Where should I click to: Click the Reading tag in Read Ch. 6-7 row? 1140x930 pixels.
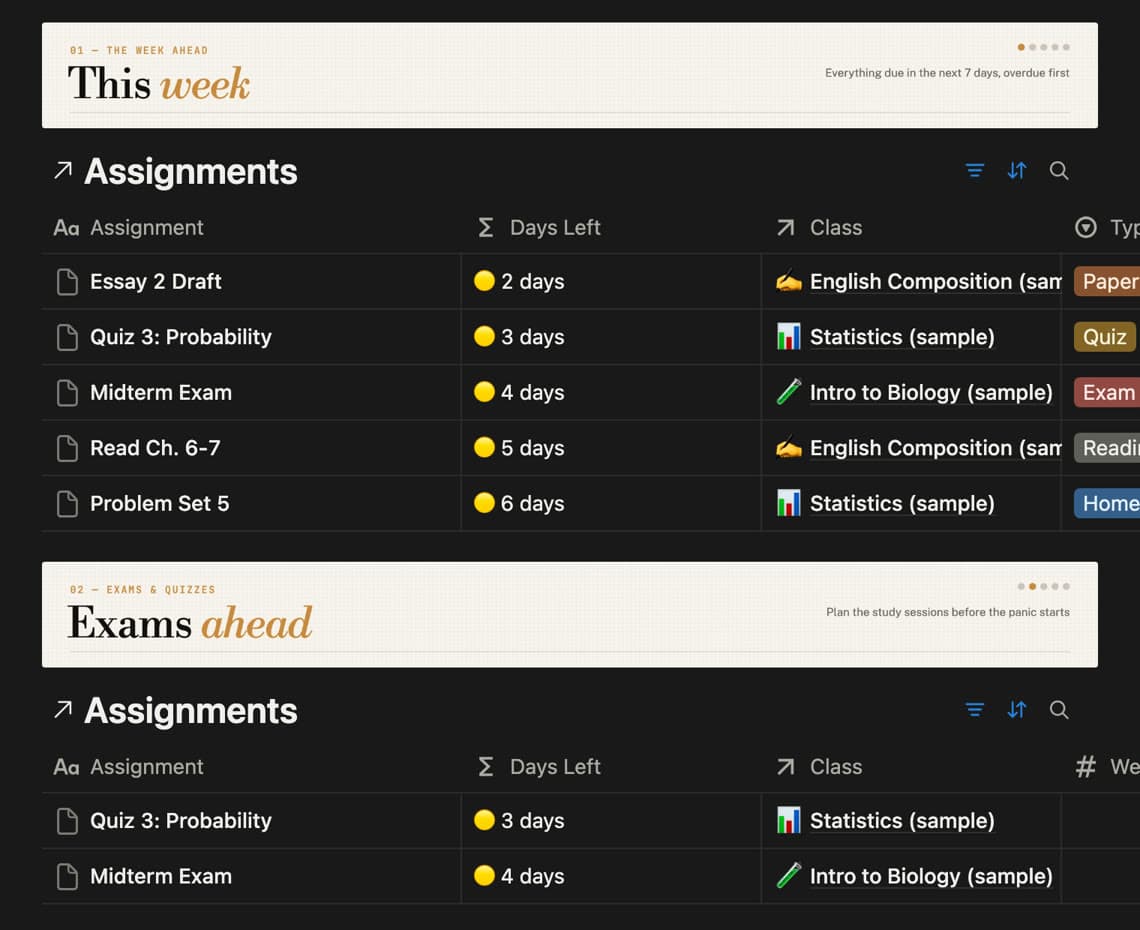click(x=1107, y=448)
